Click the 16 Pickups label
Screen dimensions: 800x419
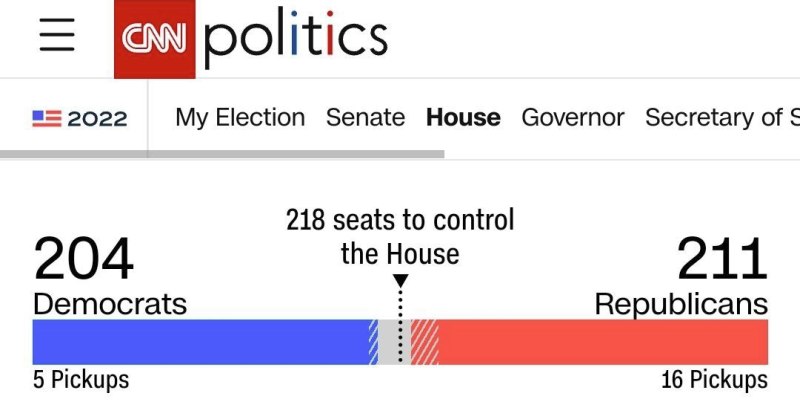point(714,380)
